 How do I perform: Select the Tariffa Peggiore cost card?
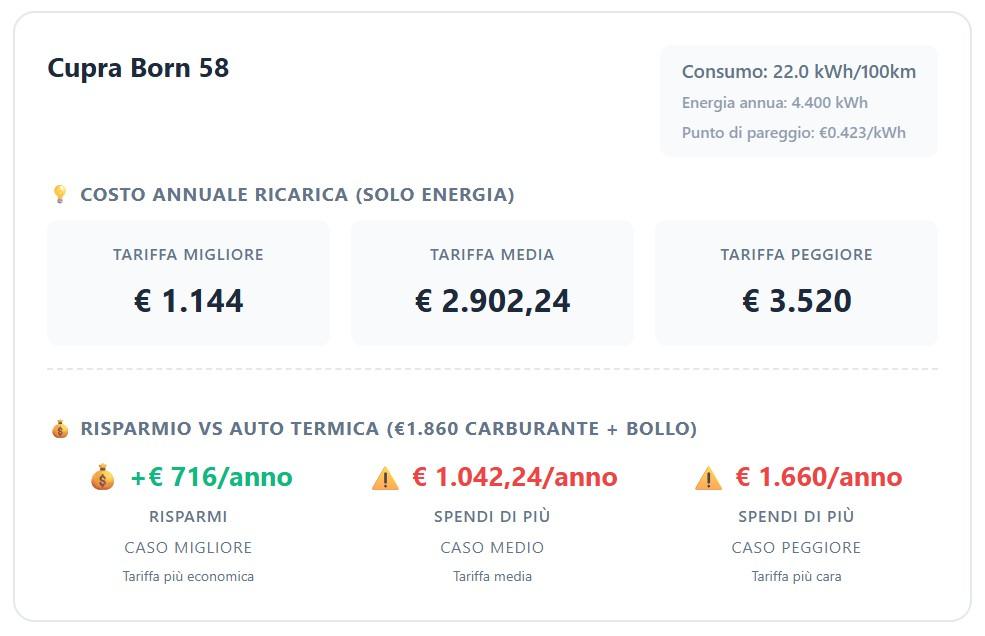pos(796,283)
